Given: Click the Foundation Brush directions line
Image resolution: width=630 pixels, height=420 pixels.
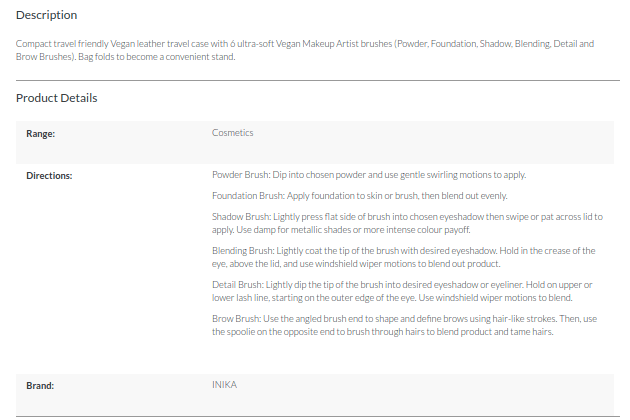Looking at the screenshot, I should point(359,196).
